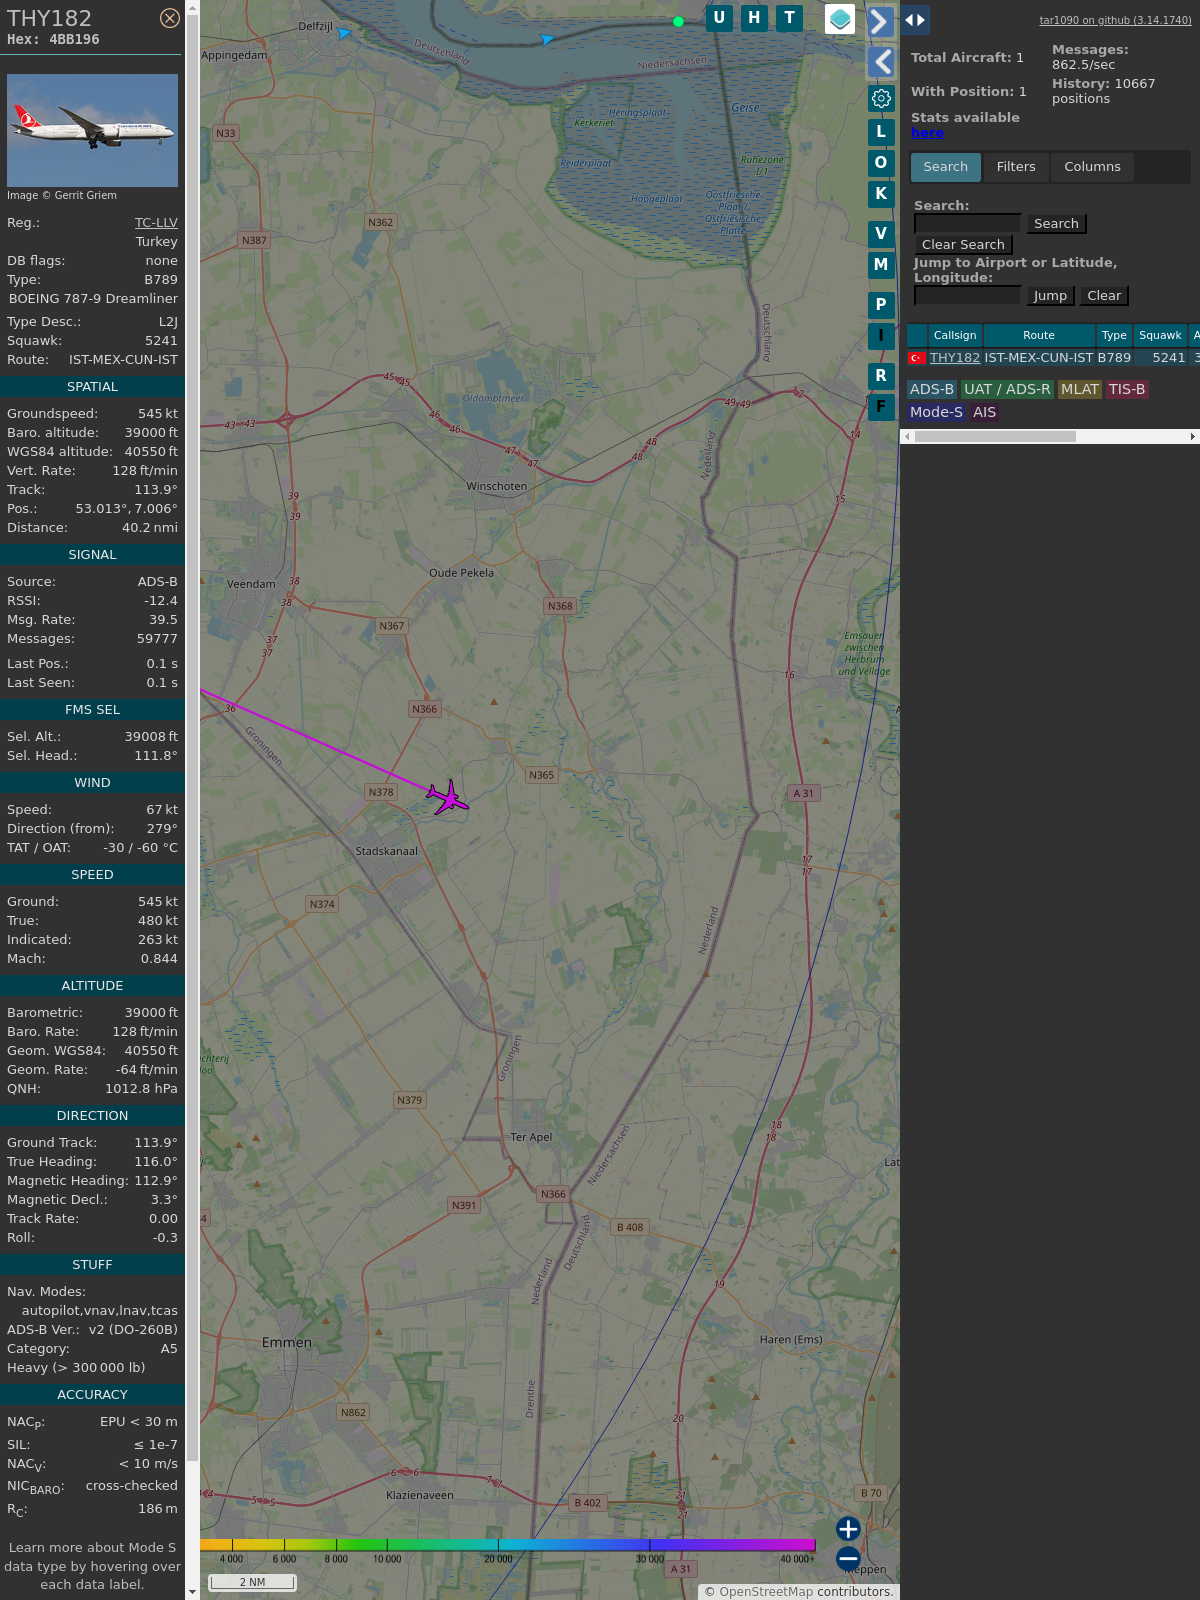This screenshot has width=1200, height=1600.
Task: Click the Turkish Airlines aircraft photo
Action: pos(92,130)
